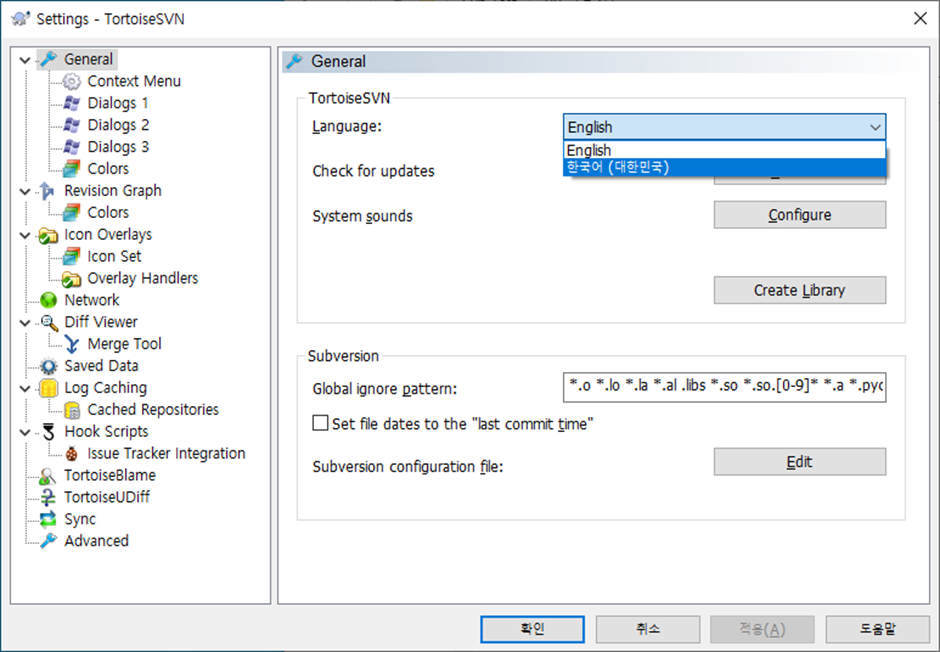
Task: Enable set file dates to last commit time
Action: 320,423
